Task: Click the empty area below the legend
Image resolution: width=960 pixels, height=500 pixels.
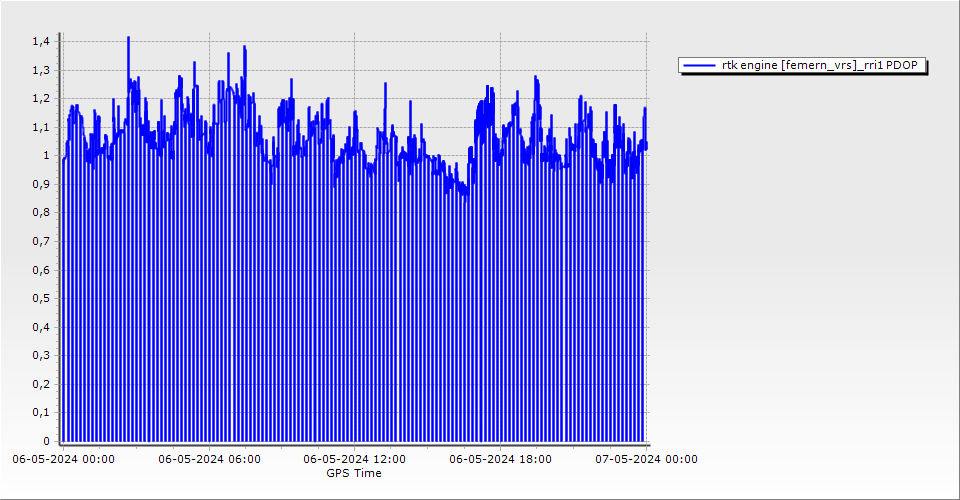Action: 800,250
